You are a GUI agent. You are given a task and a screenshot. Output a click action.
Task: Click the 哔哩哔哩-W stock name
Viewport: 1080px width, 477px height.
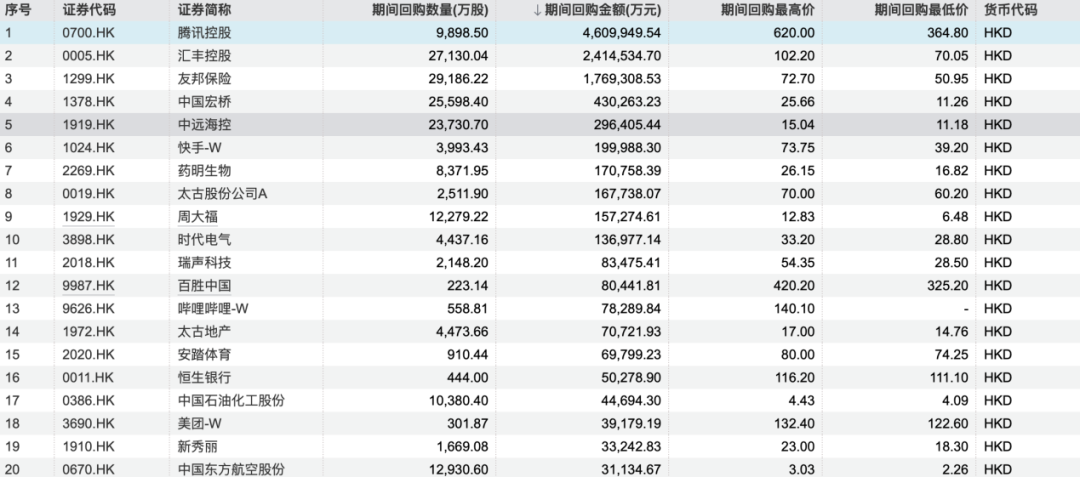(212, 308)
